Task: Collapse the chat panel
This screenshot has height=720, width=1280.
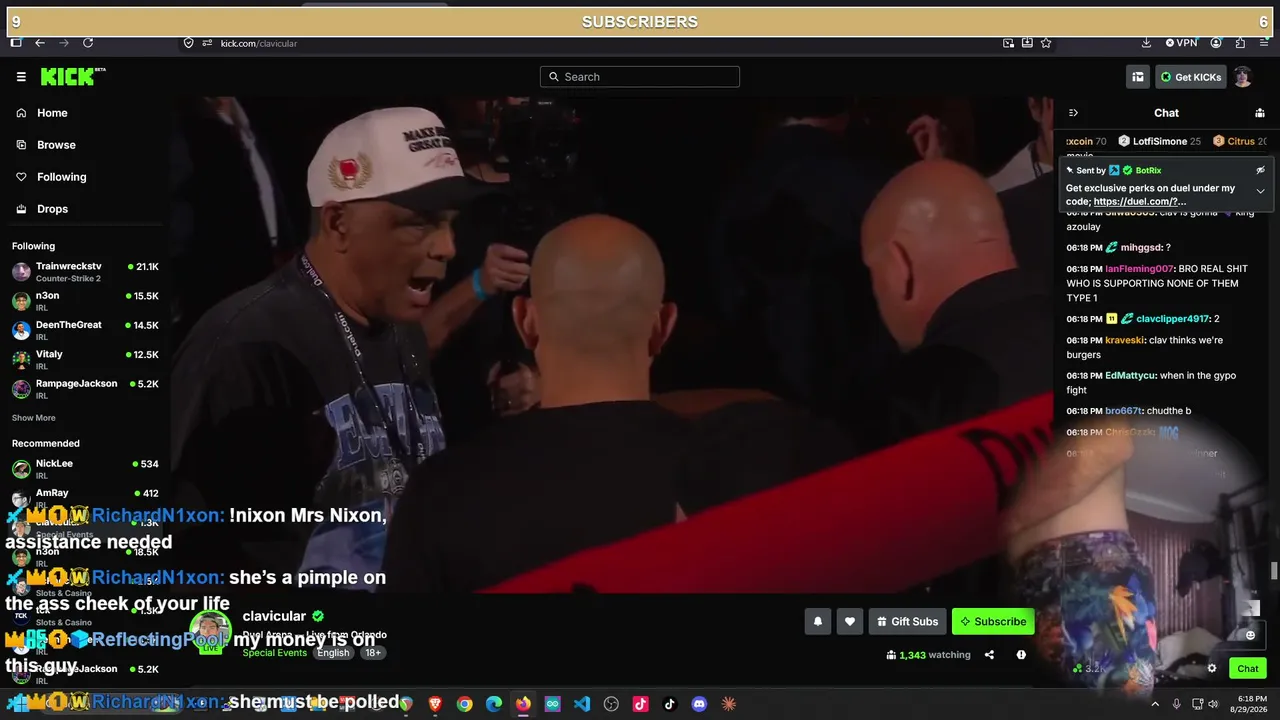Action: pyautogui.click(x=1073, y=113)
